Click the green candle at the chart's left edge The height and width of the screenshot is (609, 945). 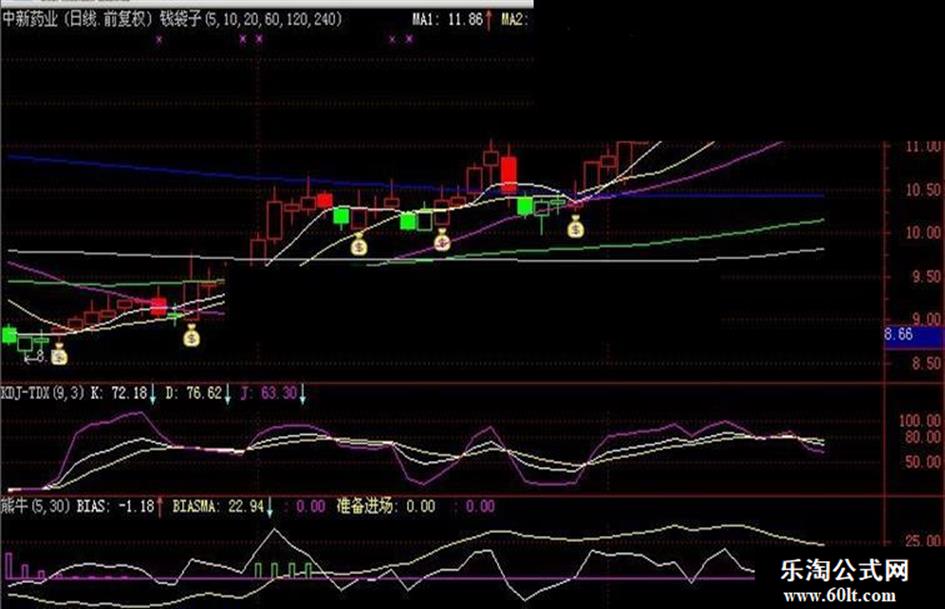pyautogui.click(x=9, y=335)
